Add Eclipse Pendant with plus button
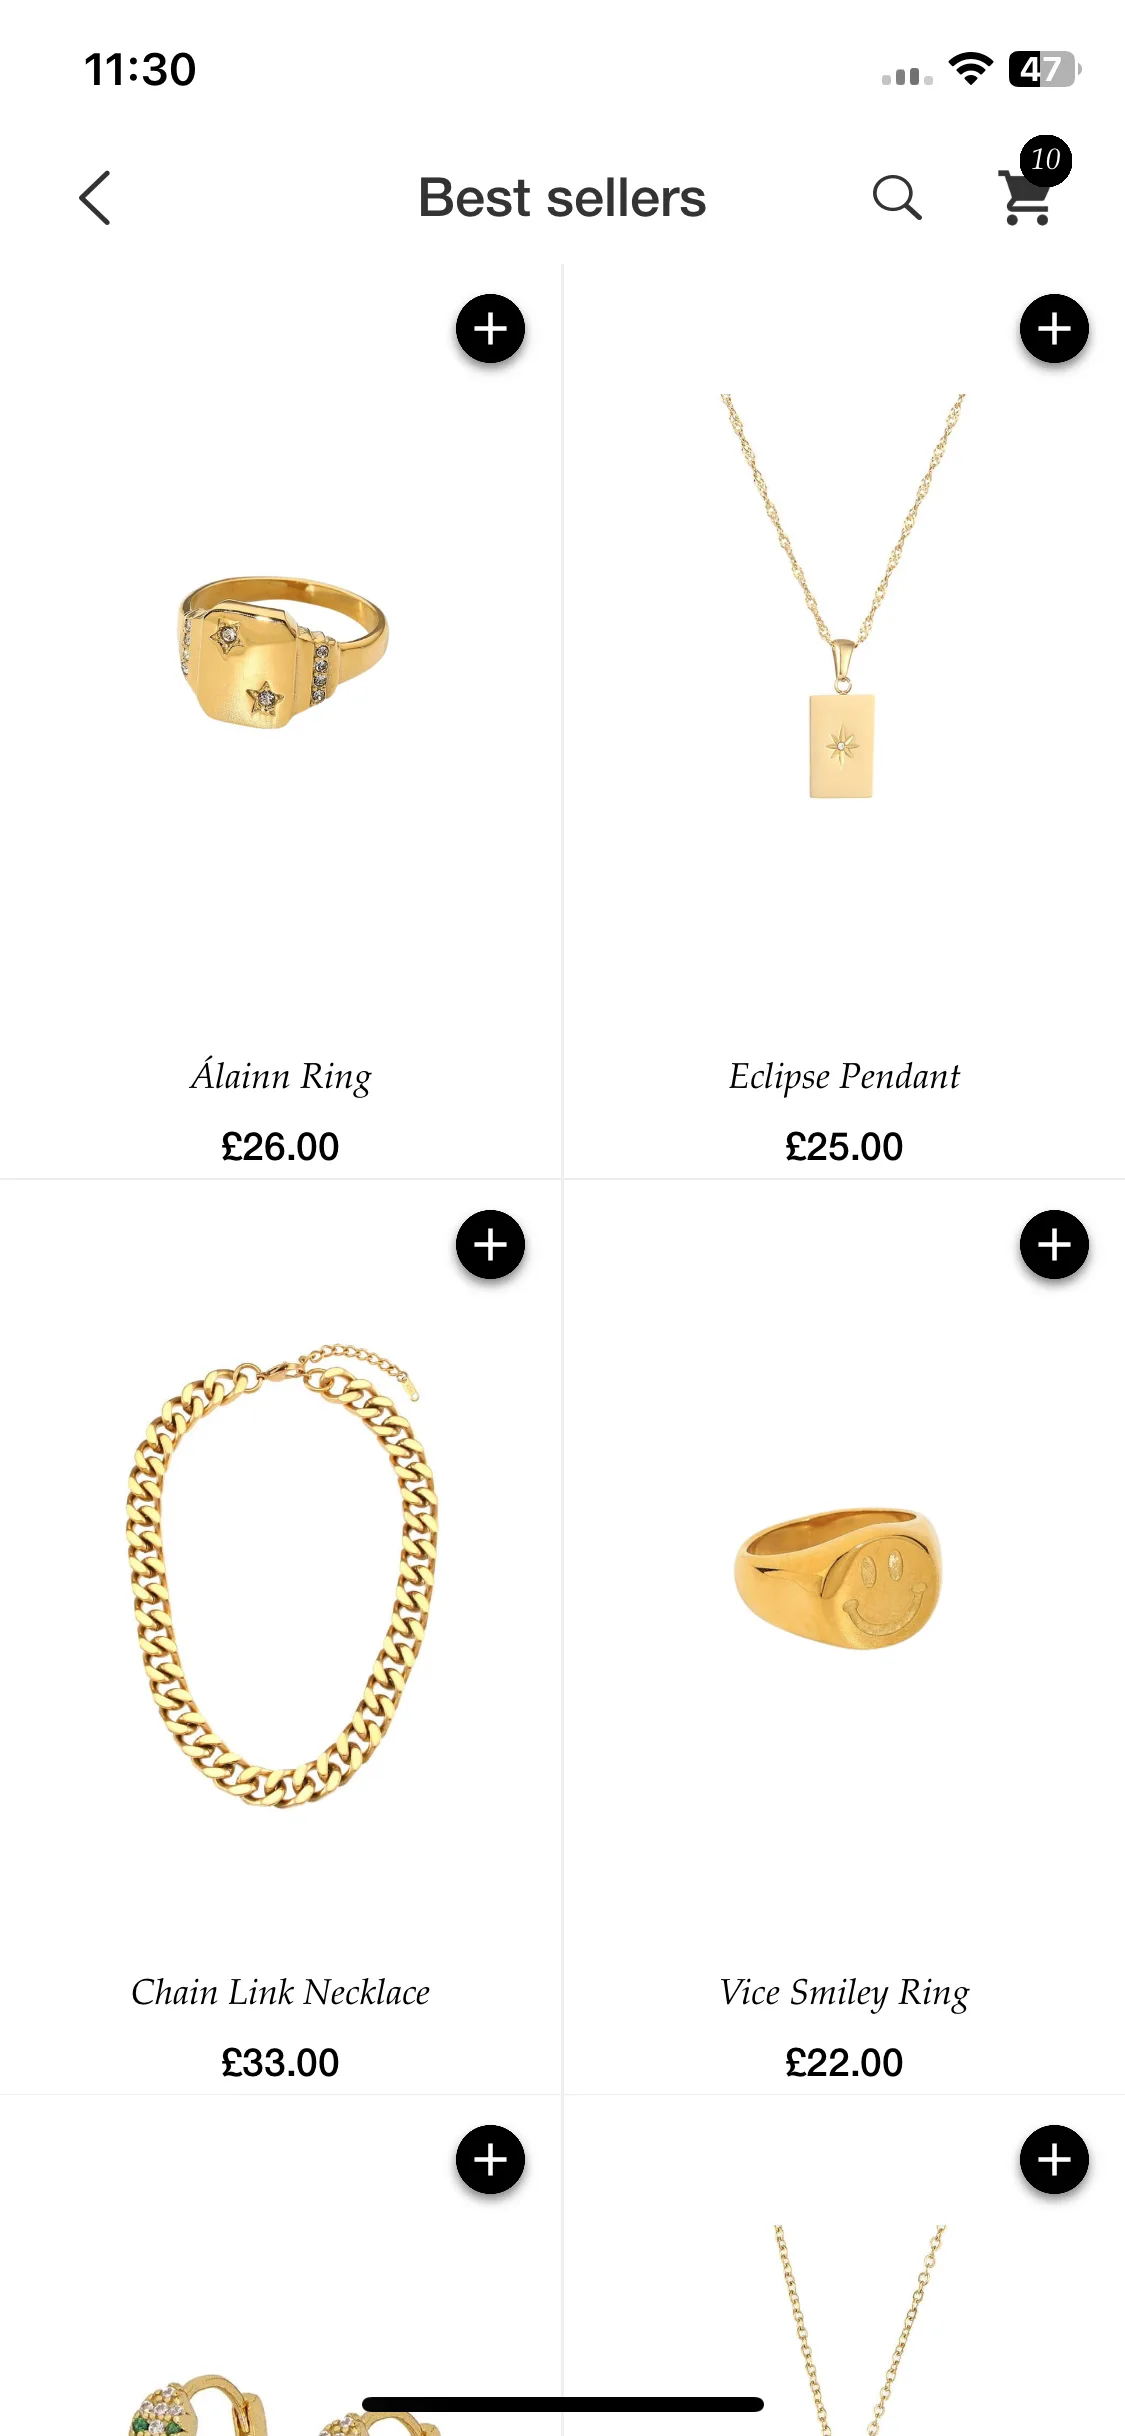The width and height of the screenshot is (1125, 2436). [1054, 328]
